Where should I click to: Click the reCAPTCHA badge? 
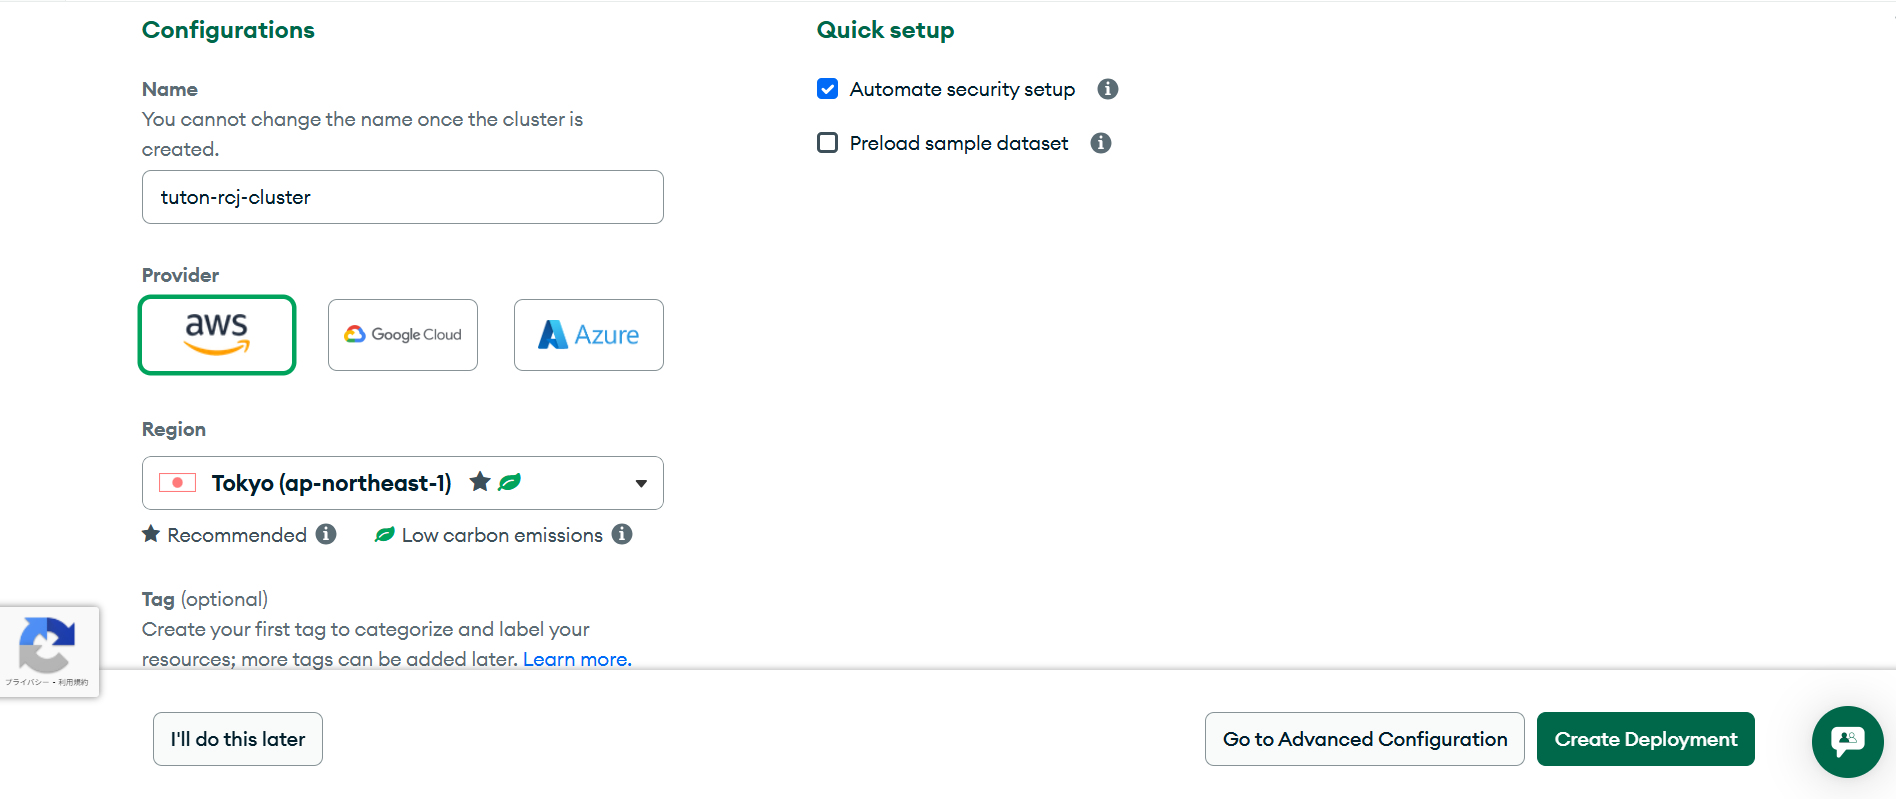[x=47, y=651]
